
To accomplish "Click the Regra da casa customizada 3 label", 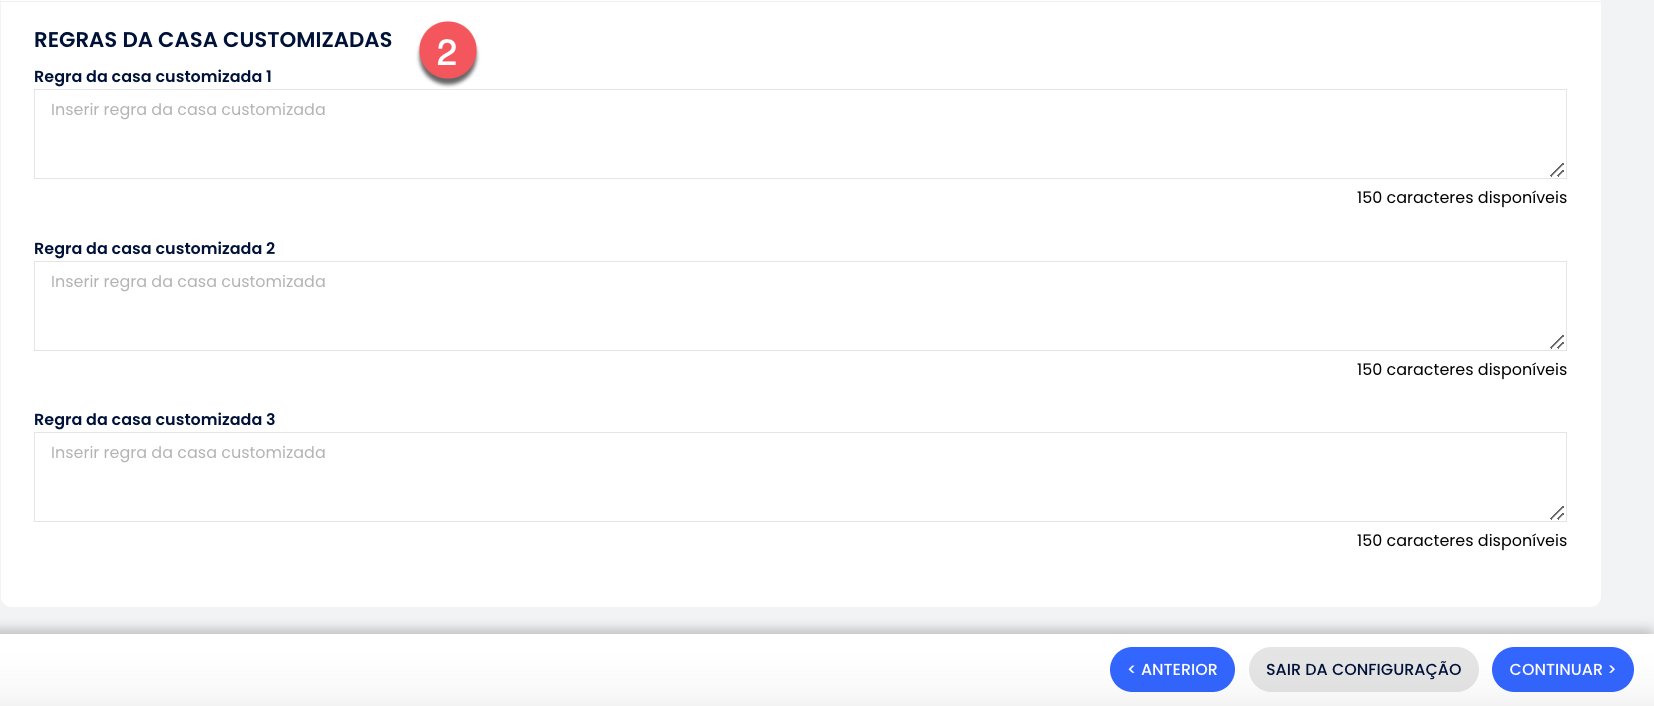I will coord(154,419).
